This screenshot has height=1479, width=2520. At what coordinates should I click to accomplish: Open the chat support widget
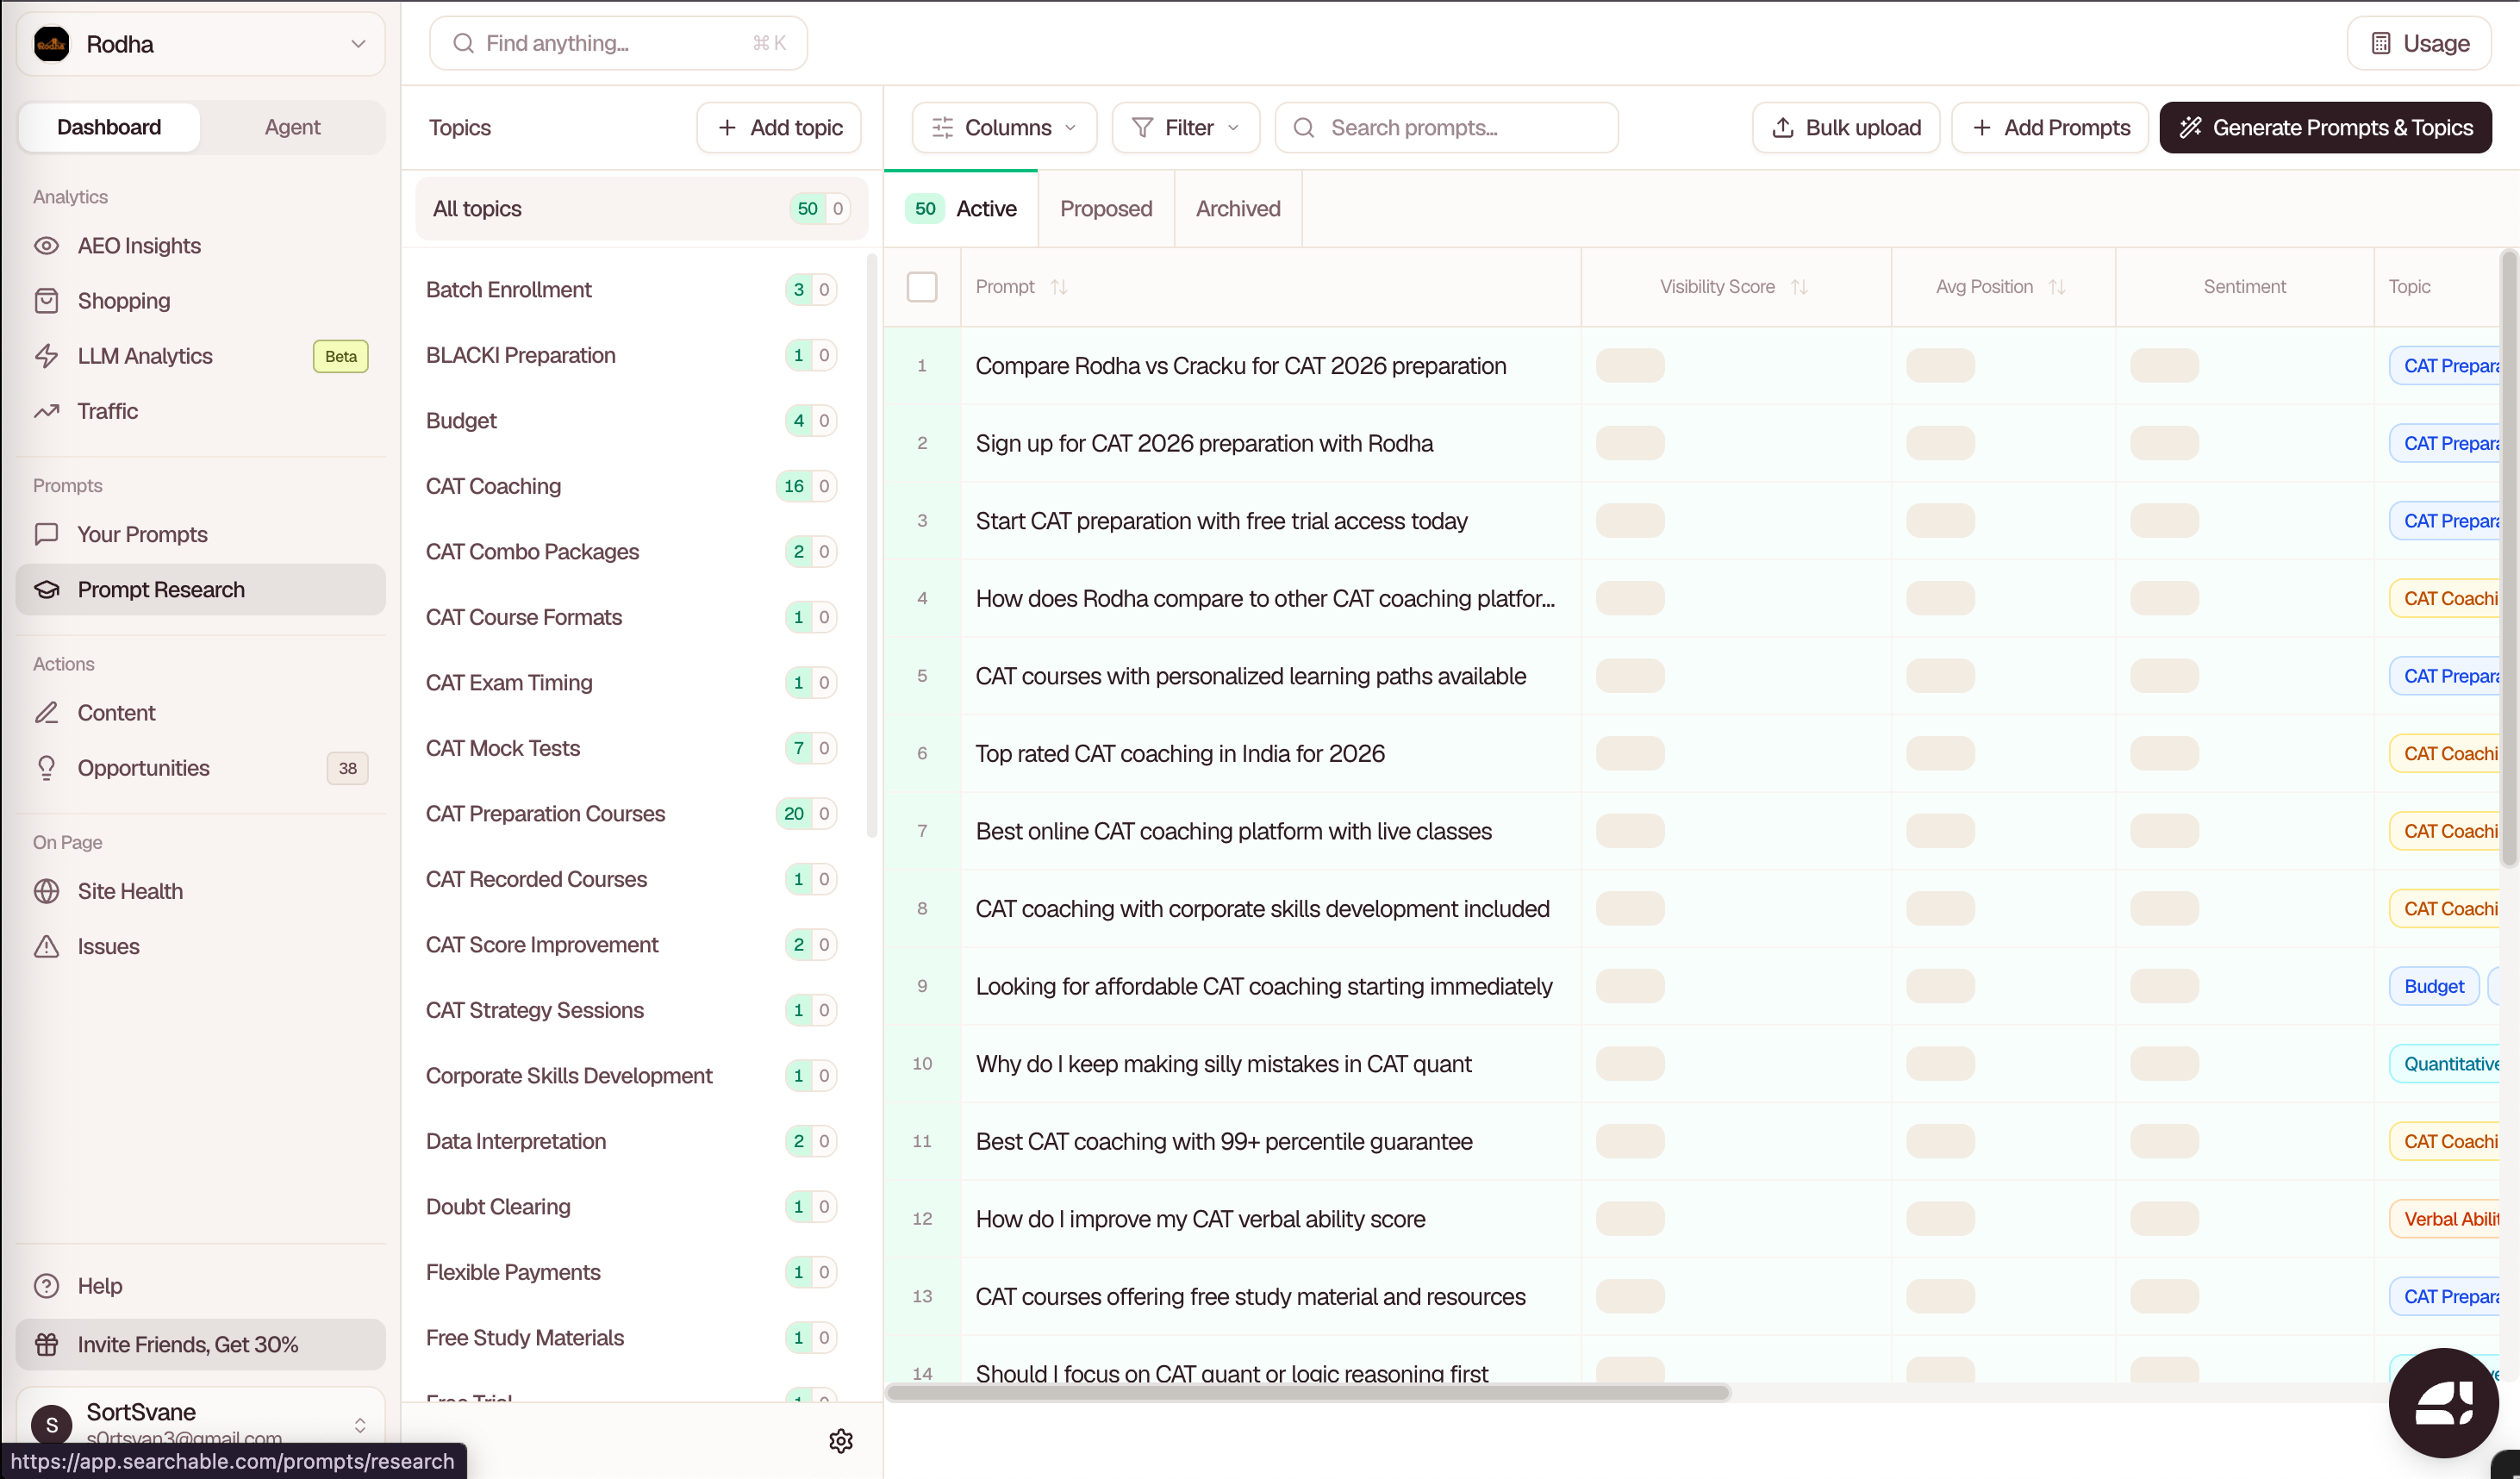point(2443,1403)
